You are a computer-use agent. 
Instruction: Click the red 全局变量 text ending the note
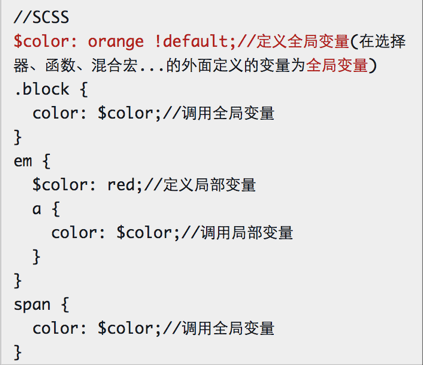click(x=337, y=65)
